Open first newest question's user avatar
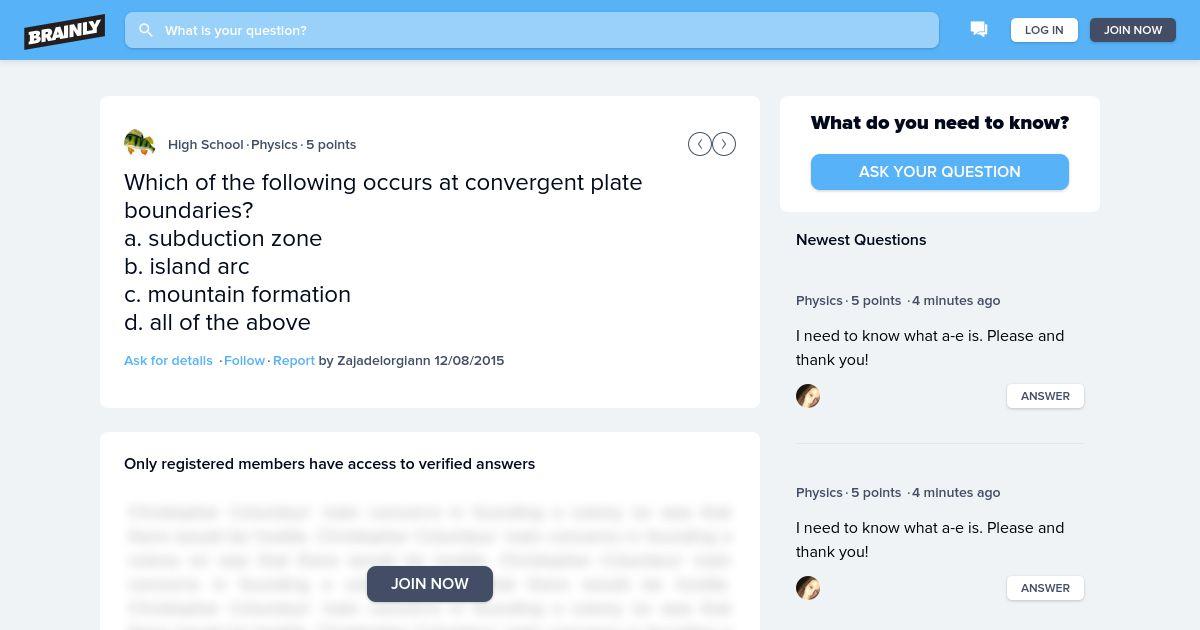 808,396
